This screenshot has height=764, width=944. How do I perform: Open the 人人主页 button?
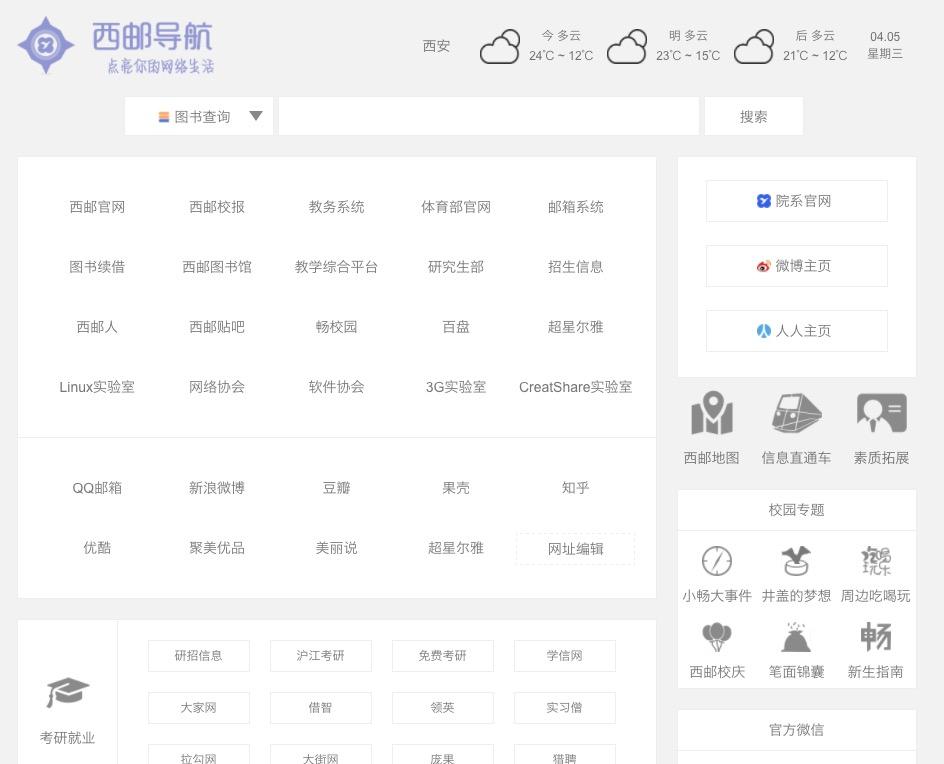point(796,331)
